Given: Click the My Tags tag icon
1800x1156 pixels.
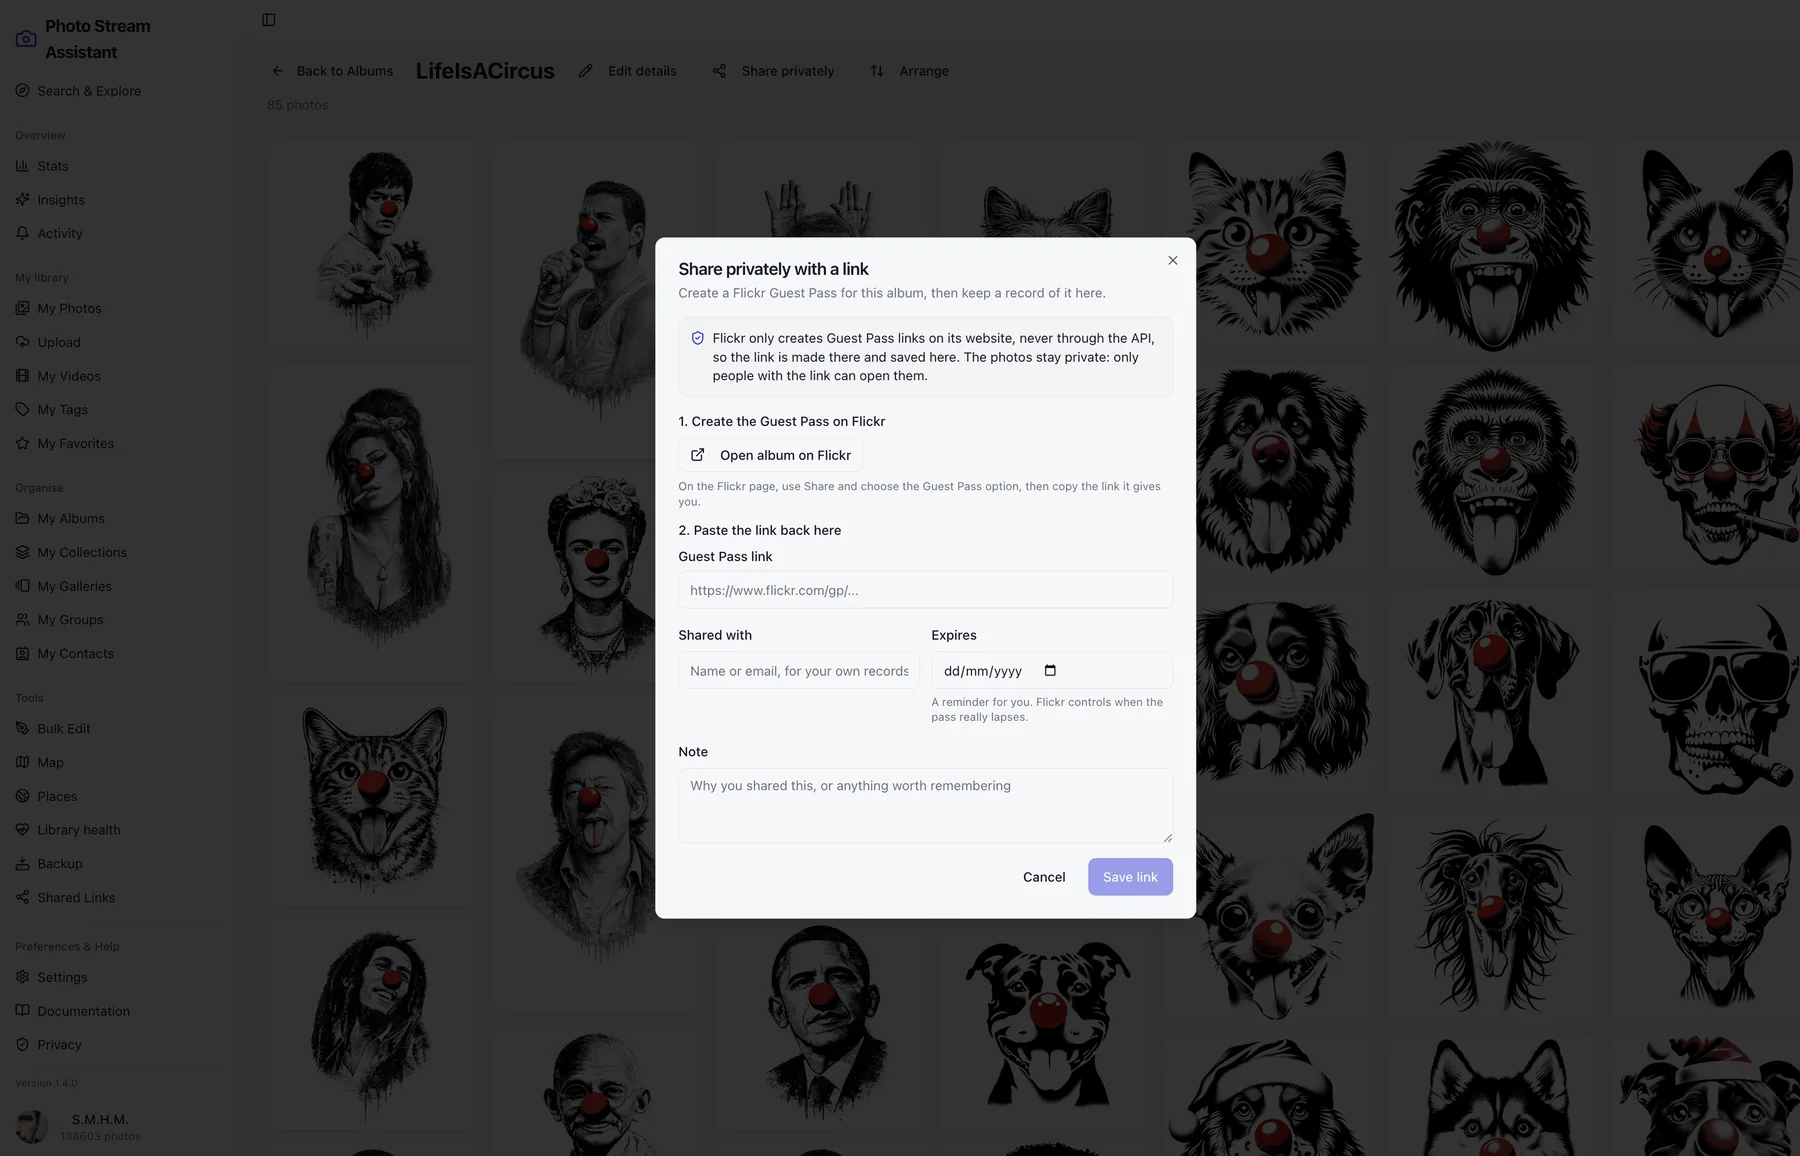Looking at the screenshot, I should [23, 409].
